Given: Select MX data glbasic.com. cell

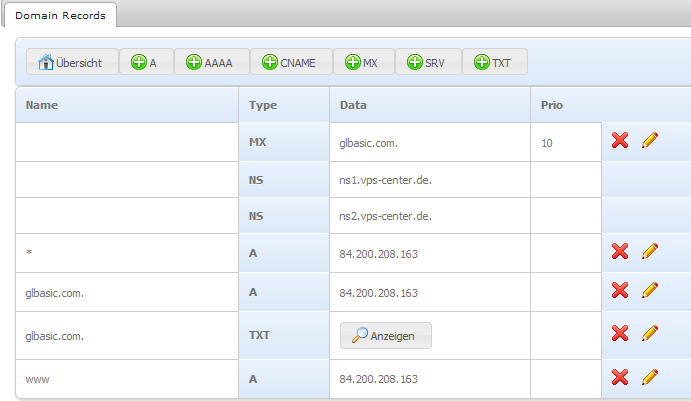Looking at the screenshot, I should click(x=430, y=142).
